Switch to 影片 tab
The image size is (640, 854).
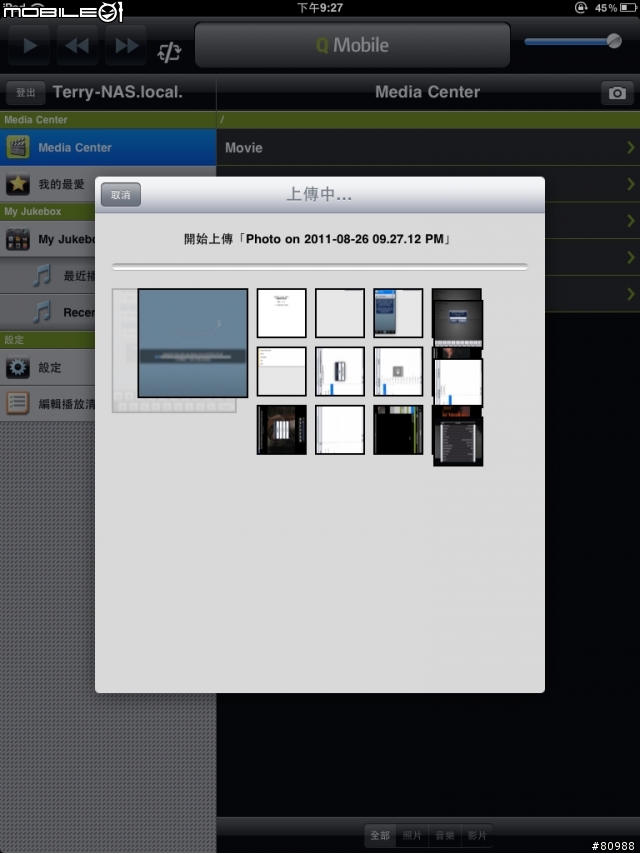(x=477, y=835)
